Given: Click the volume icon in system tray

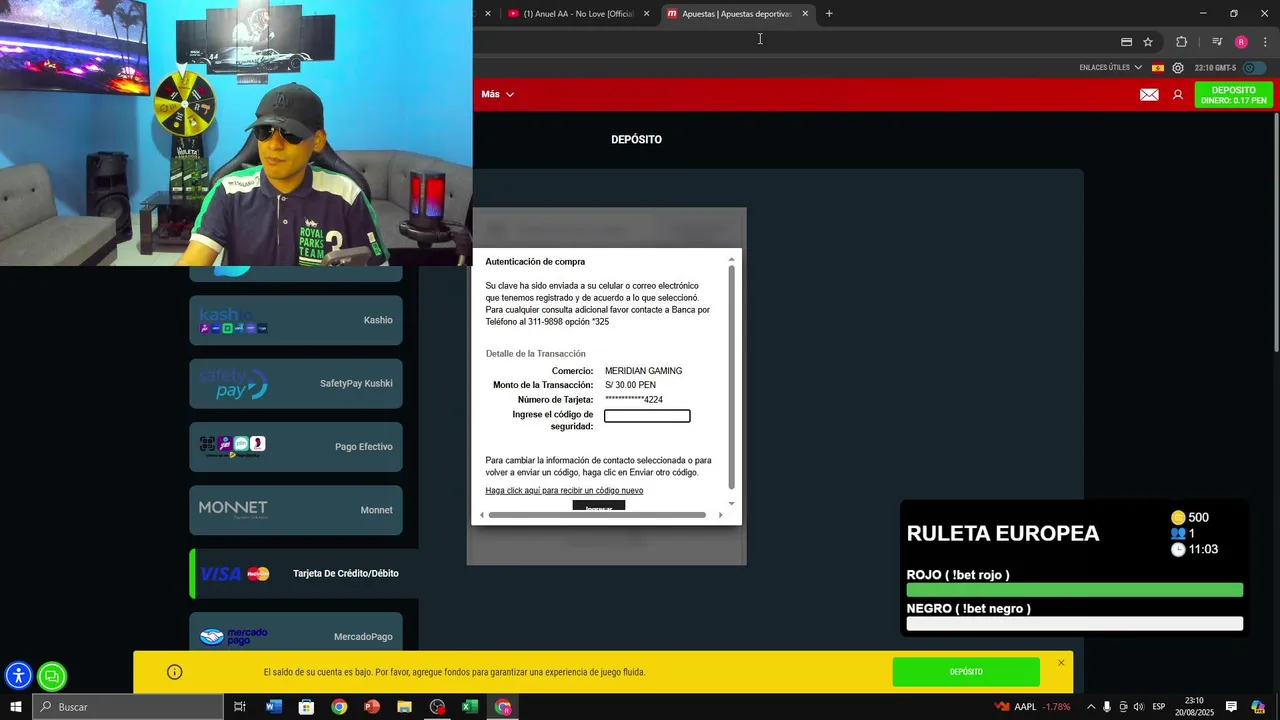Looking at the screenshot, I should (1138, 707).
